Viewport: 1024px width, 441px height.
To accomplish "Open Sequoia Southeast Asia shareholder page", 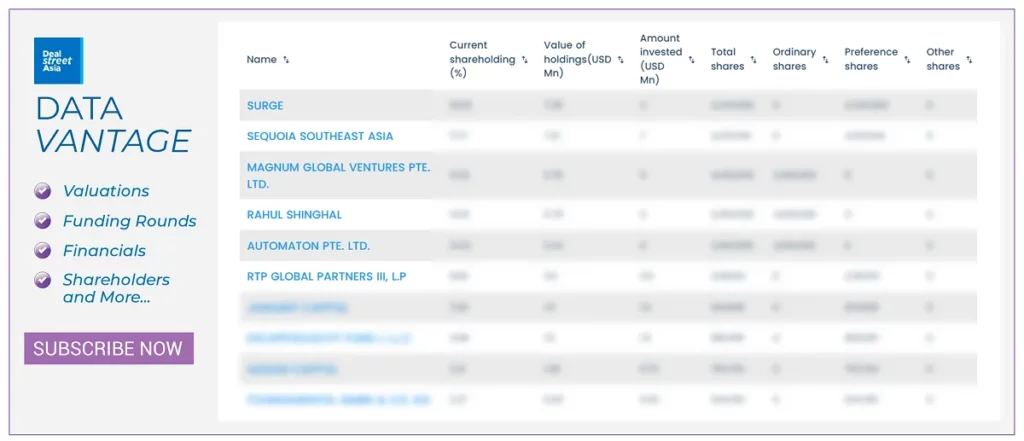I will [320, 136].
